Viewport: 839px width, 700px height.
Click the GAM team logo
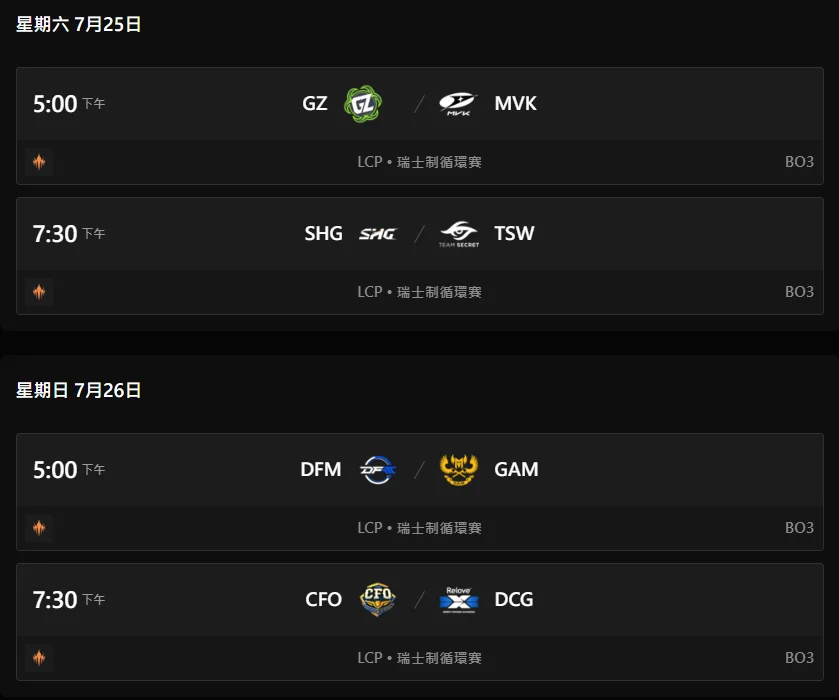pyautogui.click(x=459, y=470)
